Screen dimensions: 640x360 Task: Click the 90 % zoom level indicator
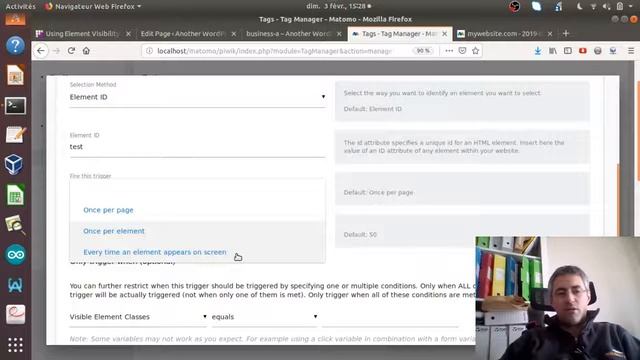[x=422, y=51]
